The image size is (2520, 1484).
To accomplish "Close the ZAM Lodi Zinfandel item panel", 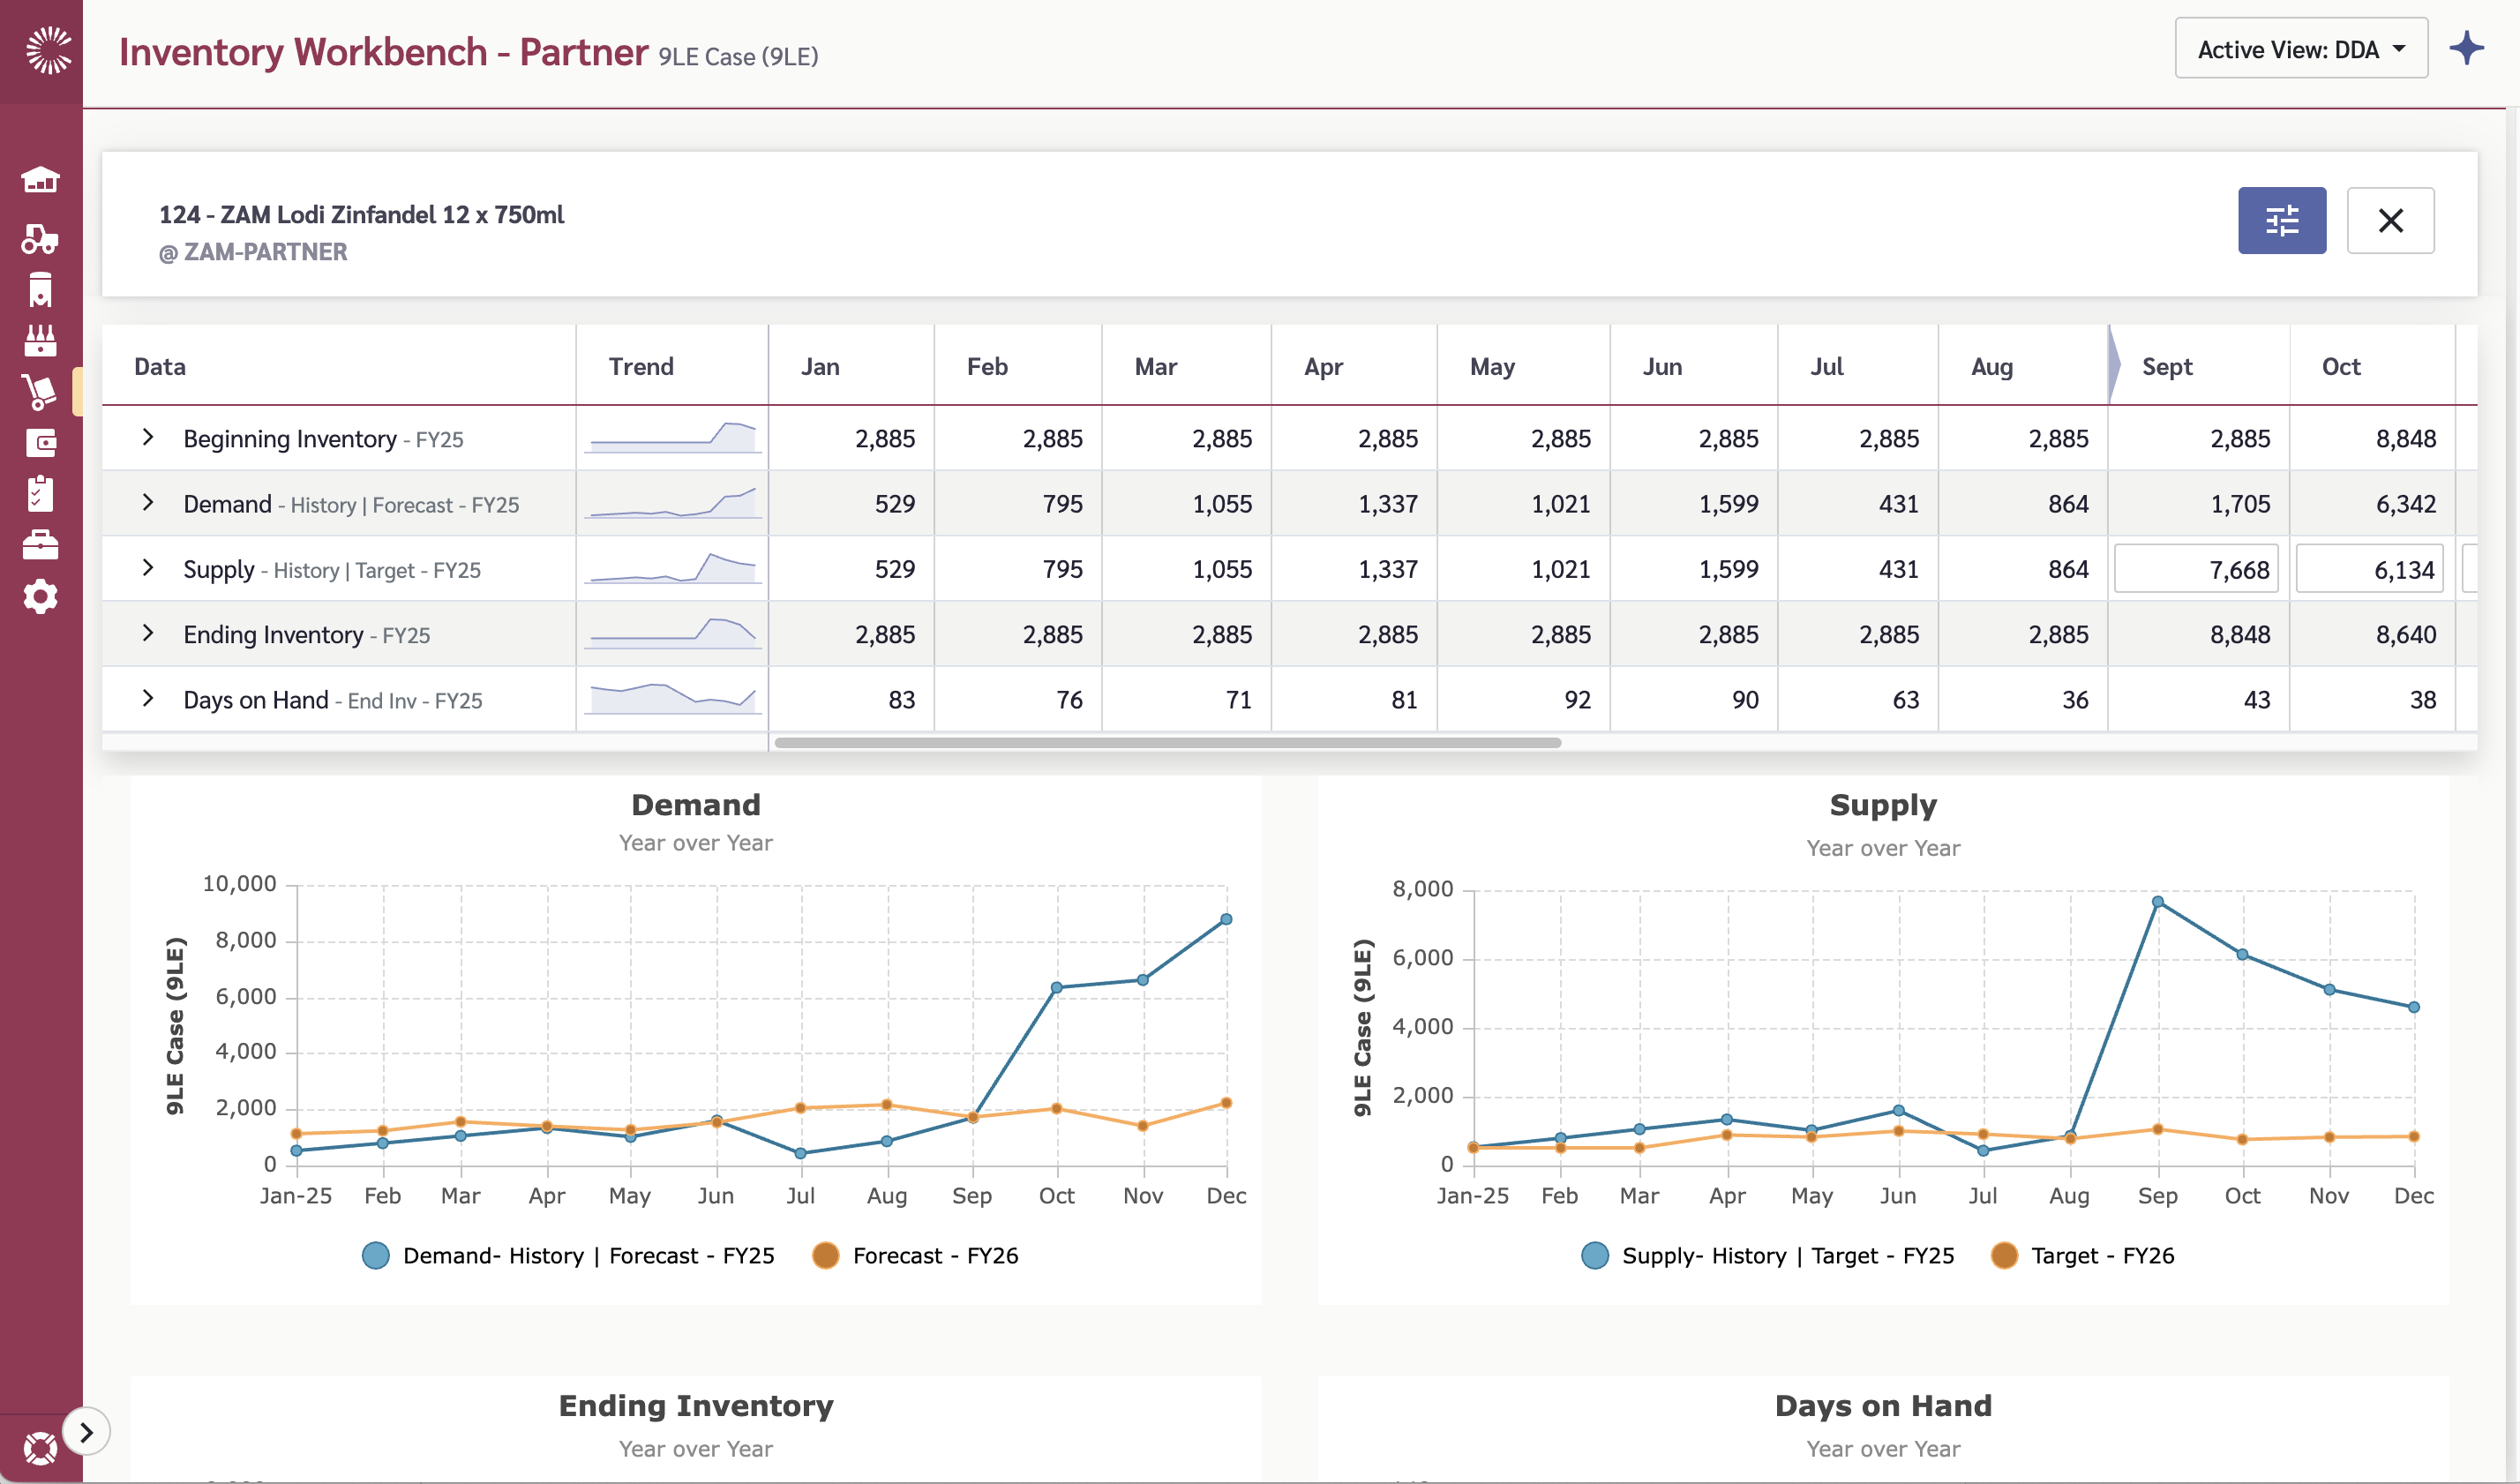I will [x=2390, y=220].
